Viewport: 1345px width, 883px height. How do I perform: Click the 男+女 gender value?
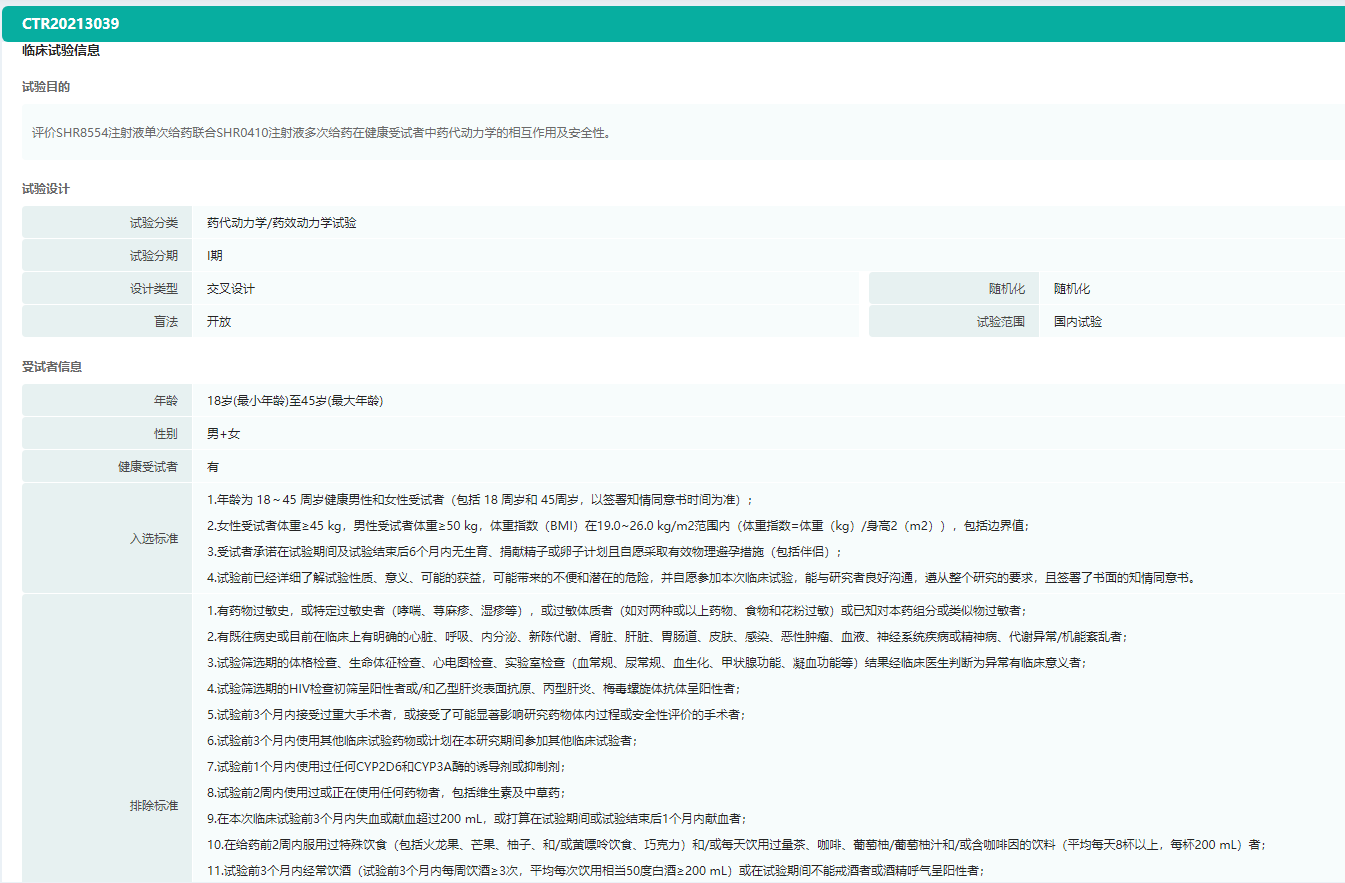223,434
